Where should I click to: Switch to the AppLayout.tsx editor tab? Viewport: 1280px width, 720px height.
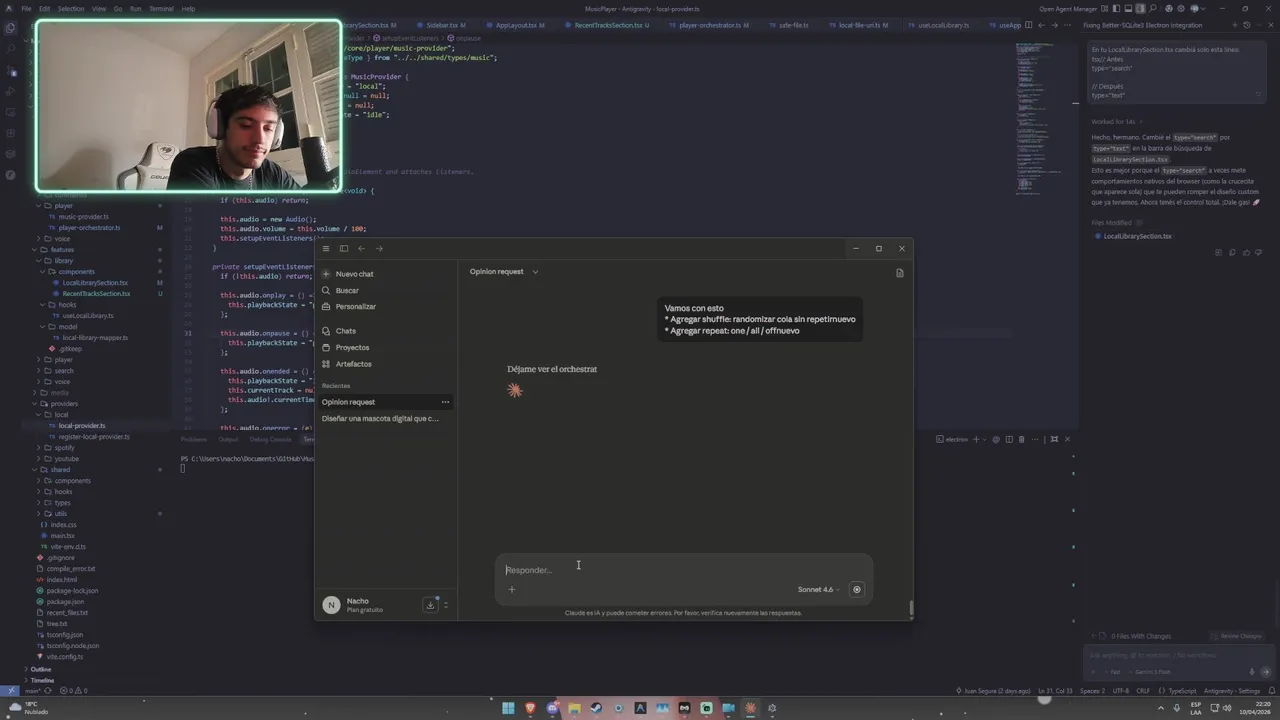[517, 25]
